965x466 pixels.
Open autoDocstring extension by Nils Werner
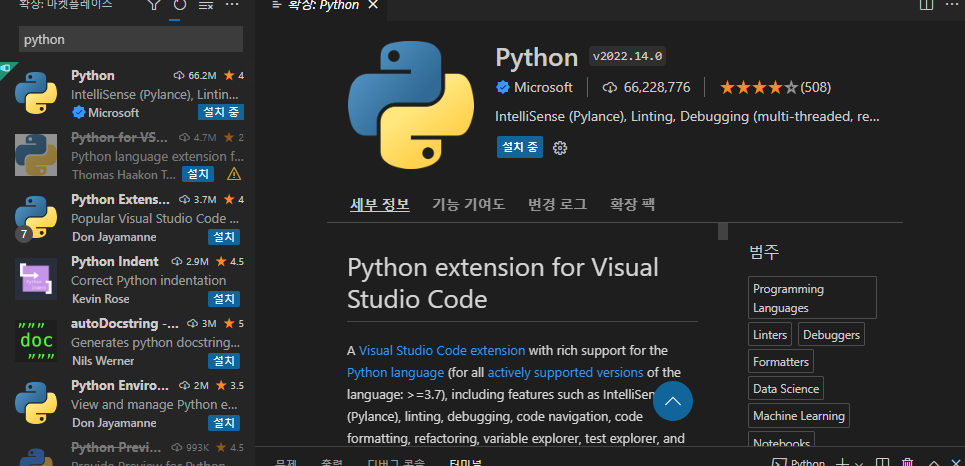(127, 342)
